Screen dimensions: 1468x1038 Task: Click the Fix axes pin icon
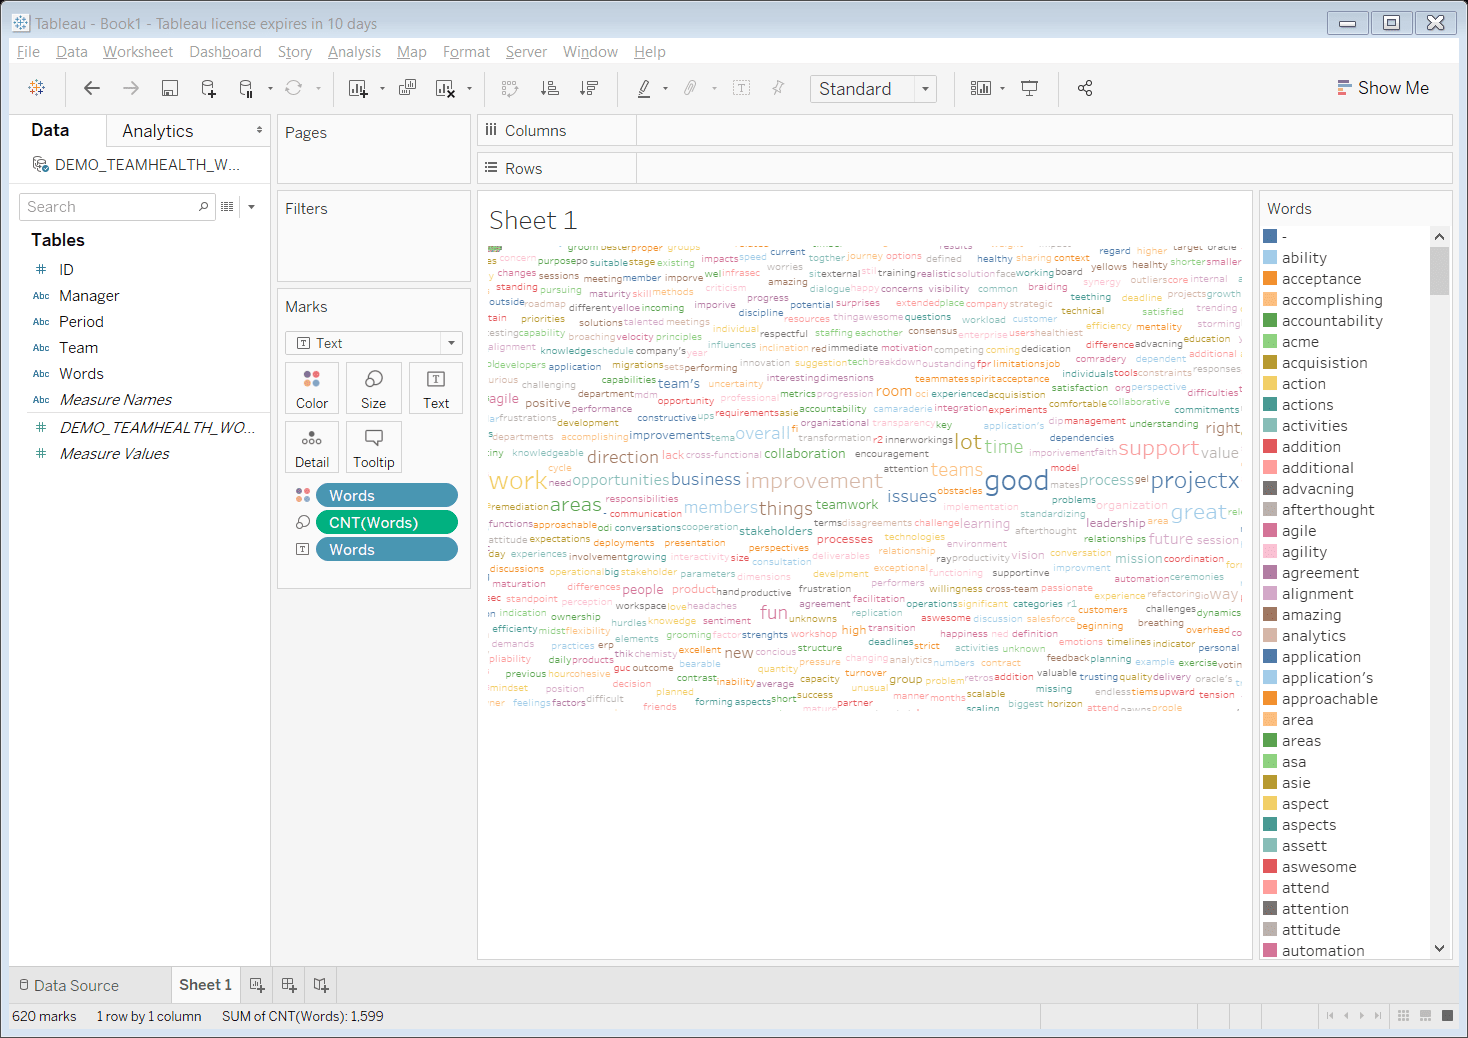tap(778, 88)
